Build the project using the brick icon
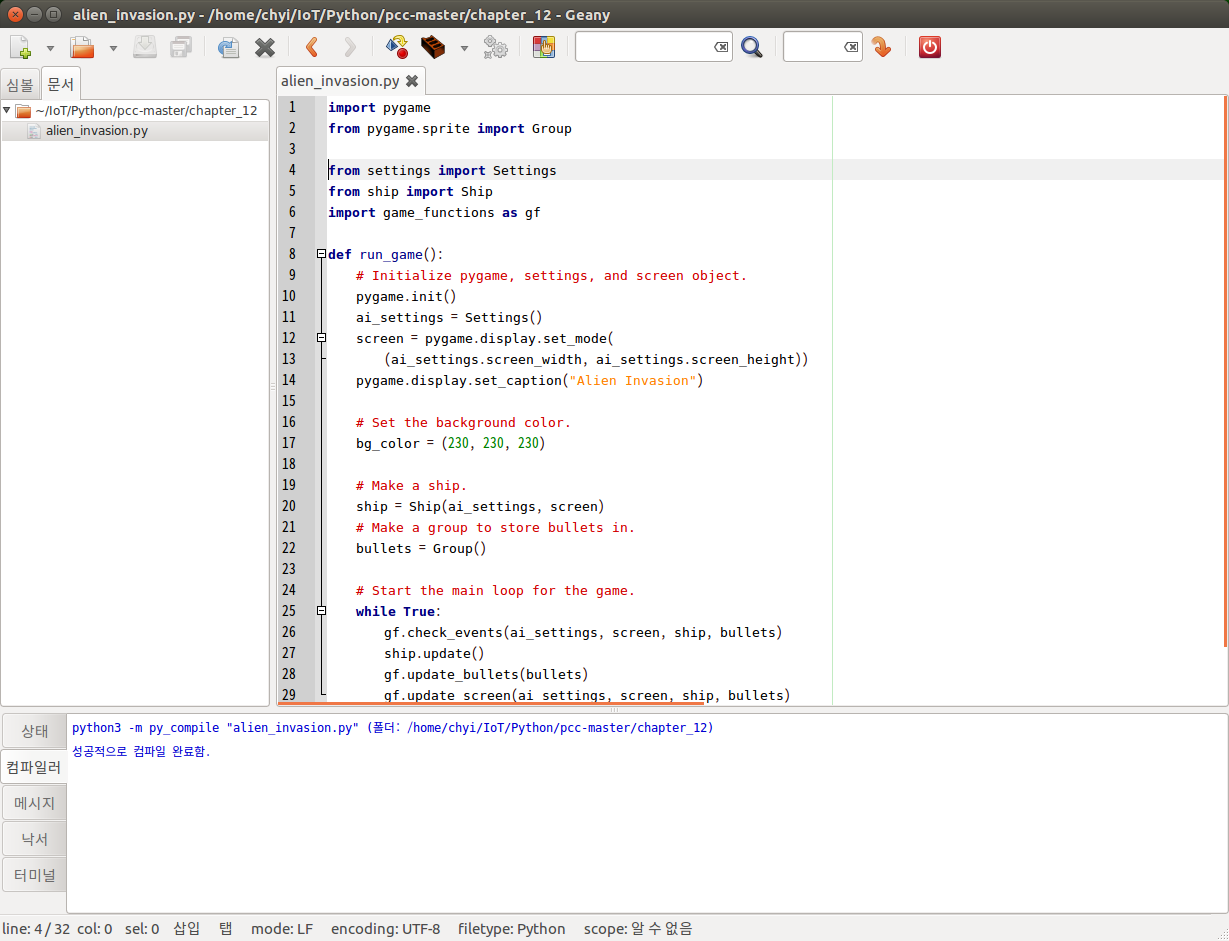This screenshot has height=941, width=1229. click(x=434, y=46)
